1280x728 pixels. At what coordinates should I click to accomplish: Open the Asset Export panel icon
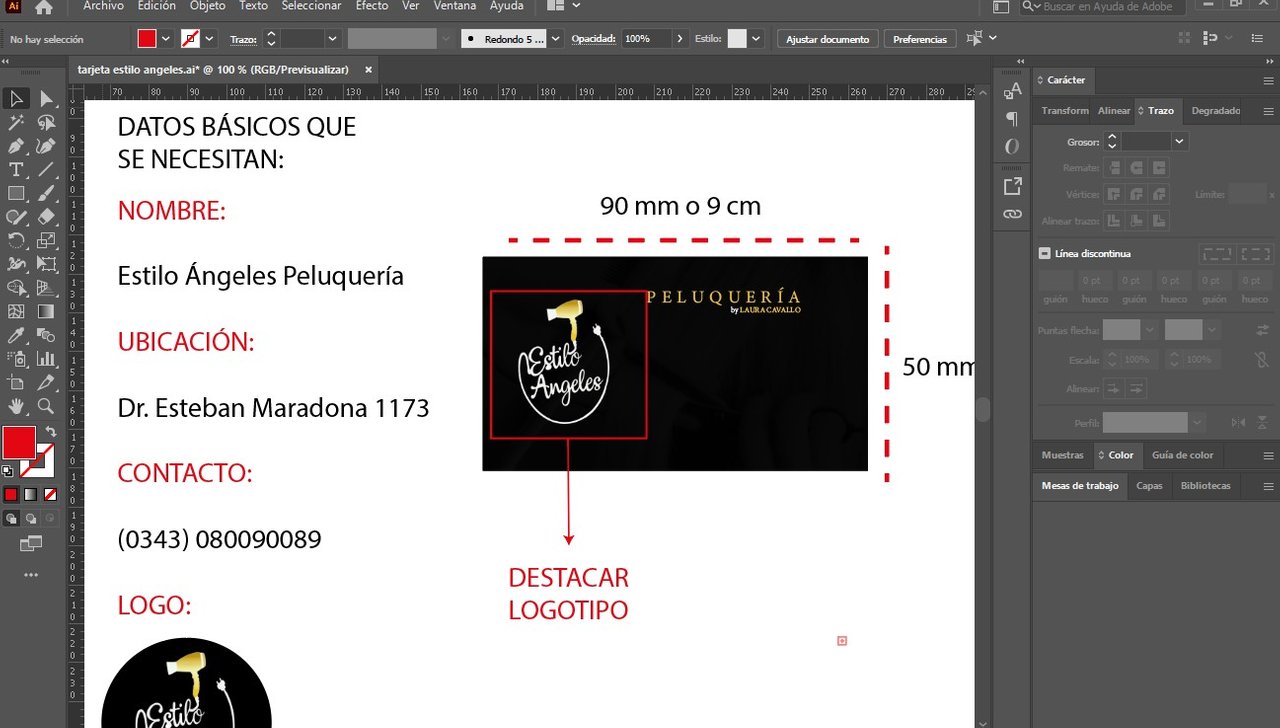[x=1012, y=186]
